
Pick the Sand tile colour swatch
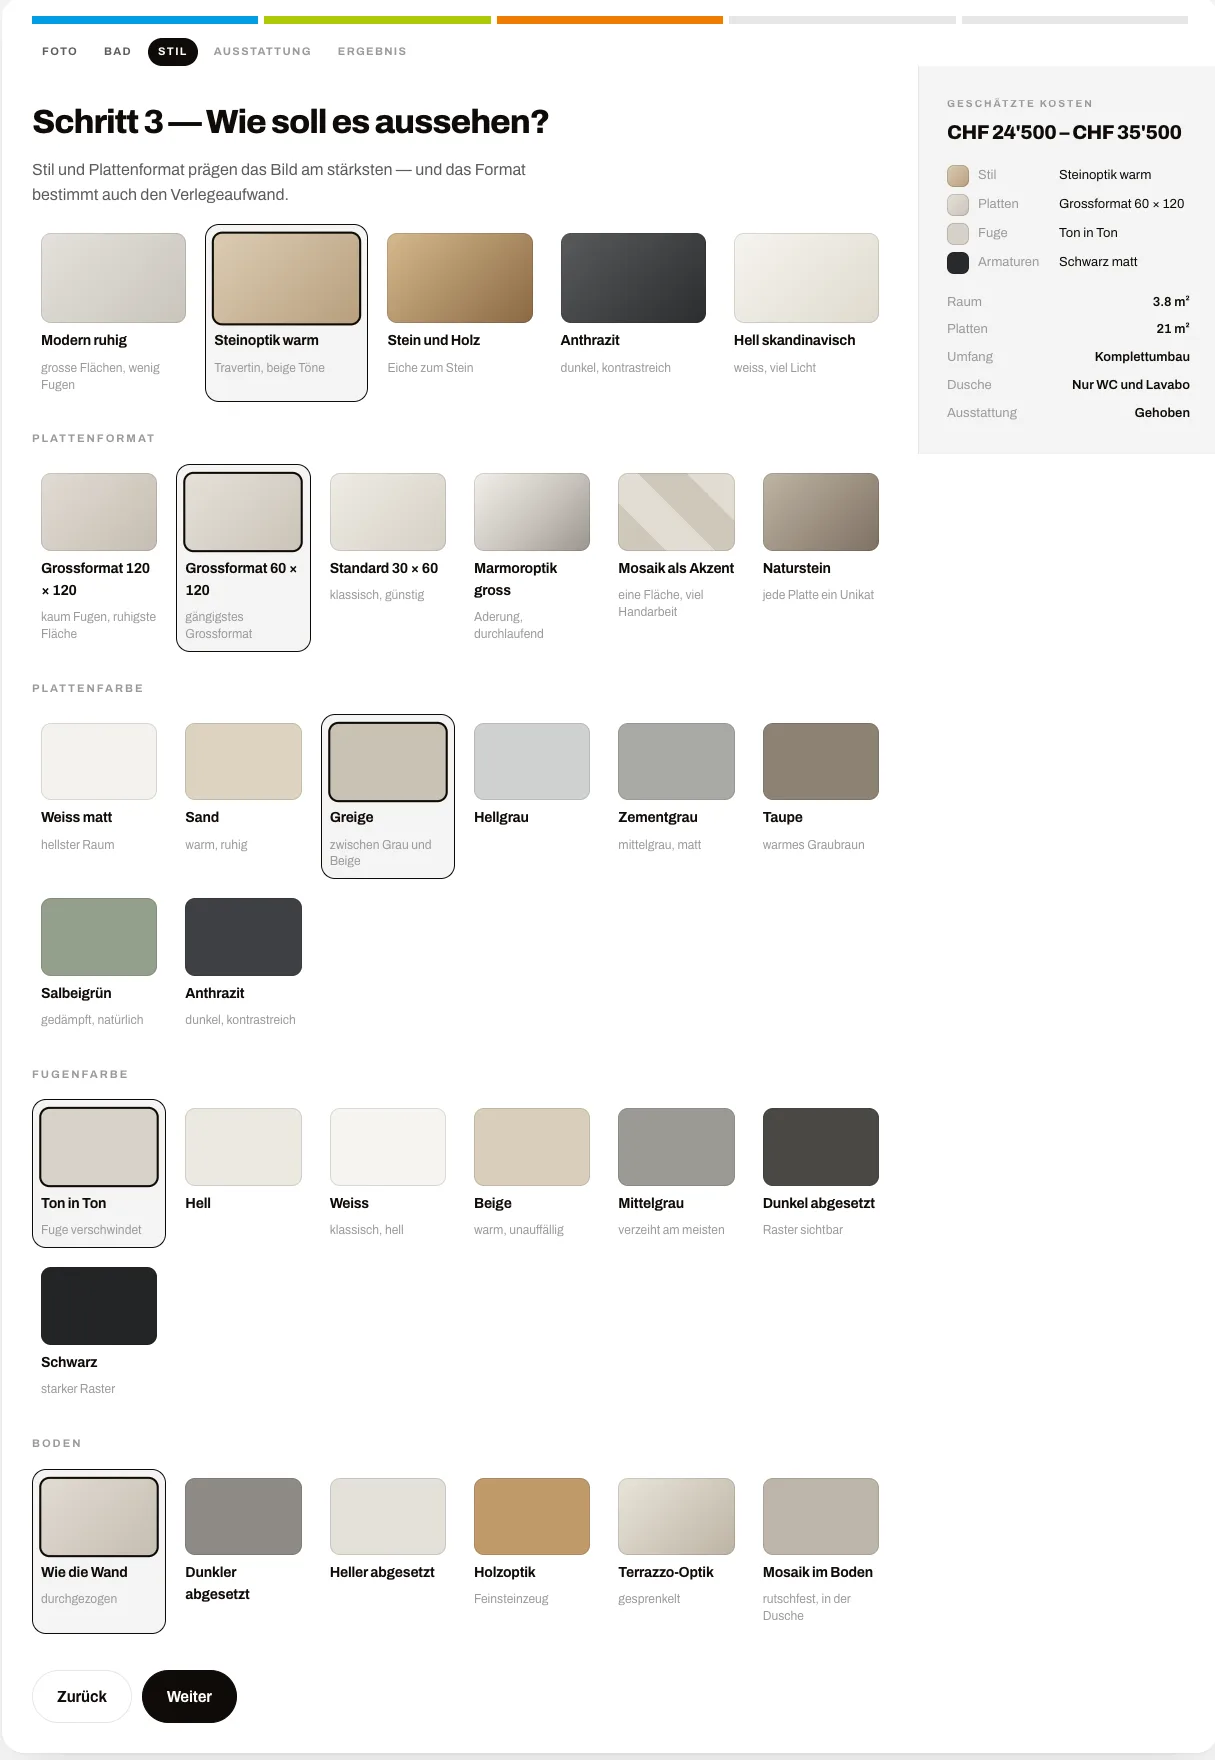[243, 797]
